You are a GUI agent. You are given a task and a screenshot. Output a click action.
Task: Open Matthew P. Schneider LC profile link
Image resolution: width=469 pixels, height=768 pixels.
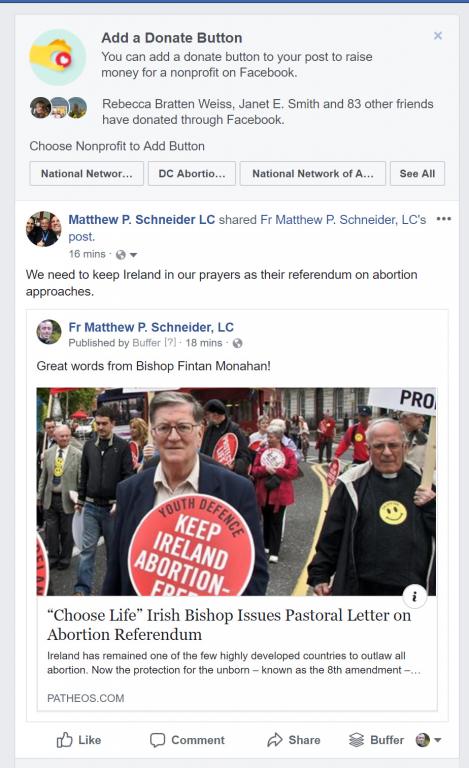pyautogui.click(x=141, y=219)
